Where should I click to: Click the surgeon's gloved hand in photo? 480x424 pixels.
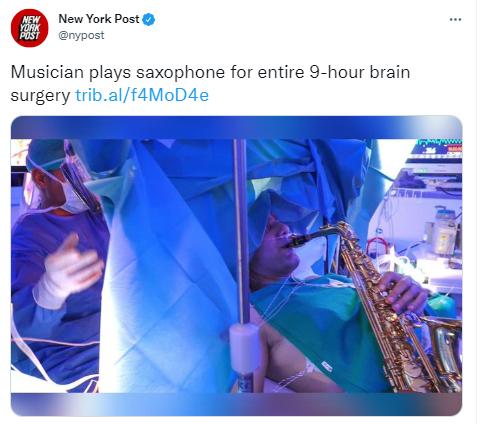tap(67, 270)
